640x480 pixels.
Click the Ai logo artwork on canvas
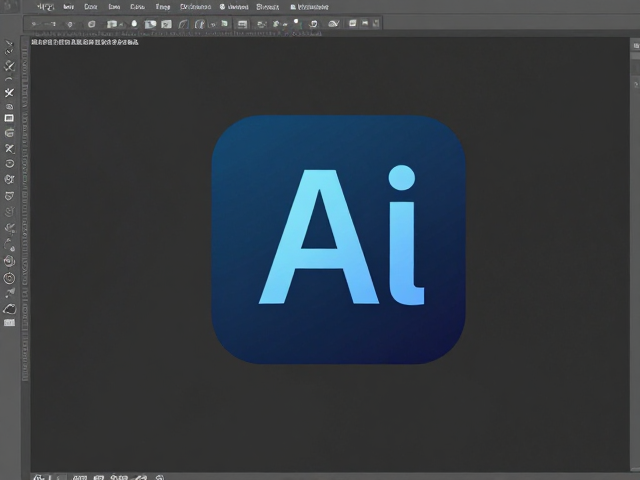pyautogui.click(x=338, y=240)
